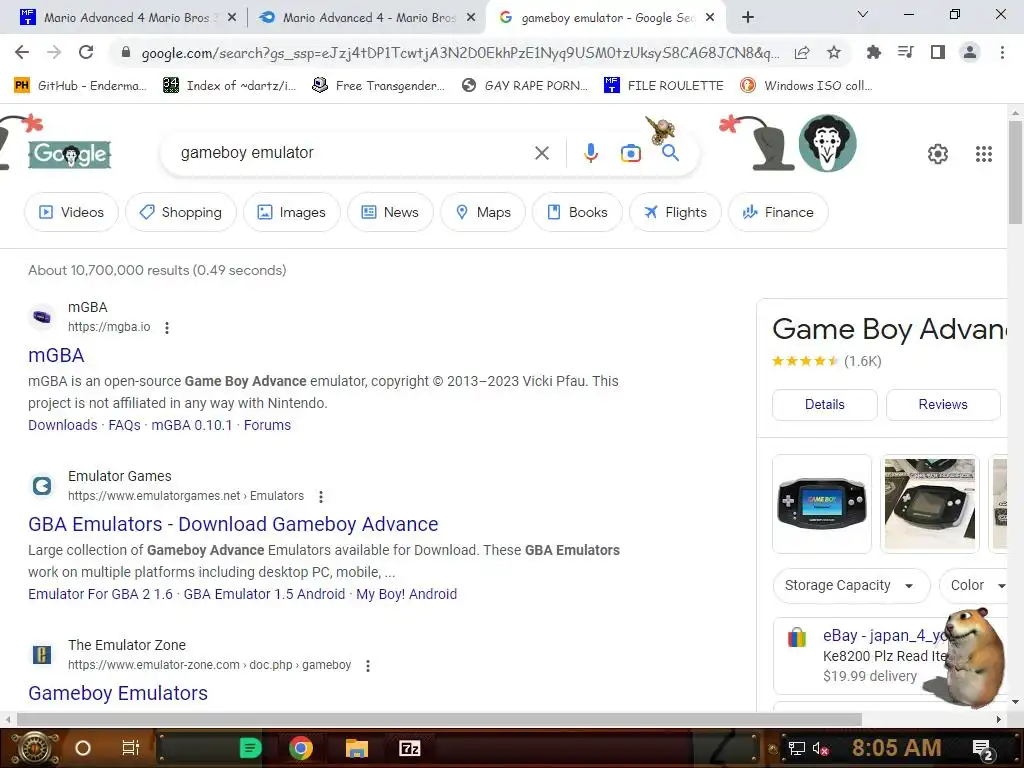Open the notification center in tray
1024x768 pixels.
[x=982, y=748]
